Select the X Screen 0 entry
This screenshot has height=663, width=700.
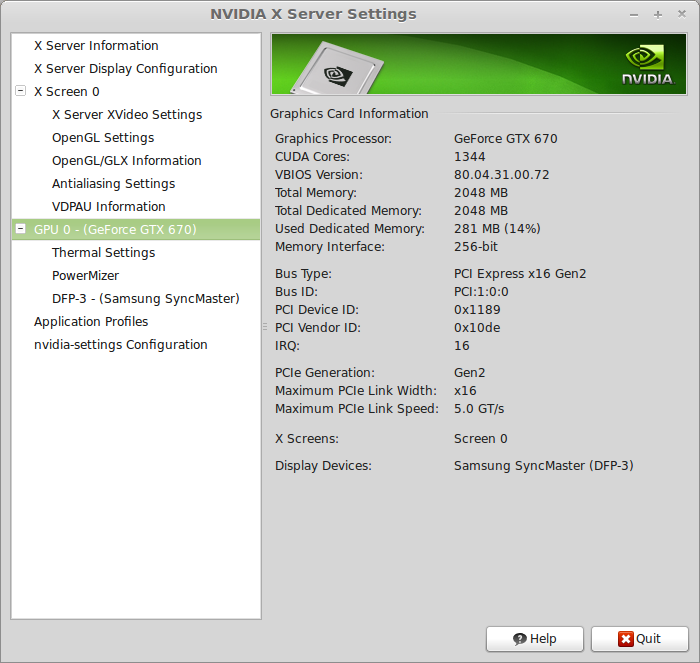[x=67, y=92]
